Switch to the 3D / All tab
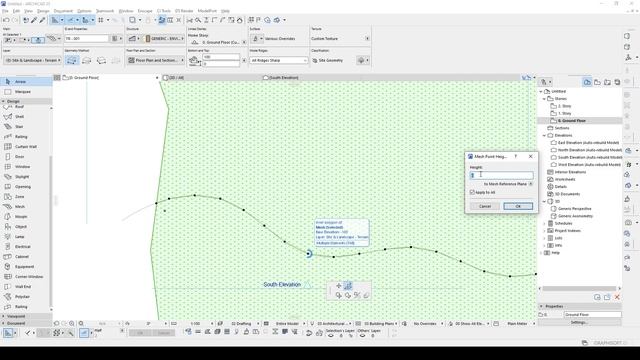Image resolution: width=640 pixels, height=360 pixels. point(174,78)
